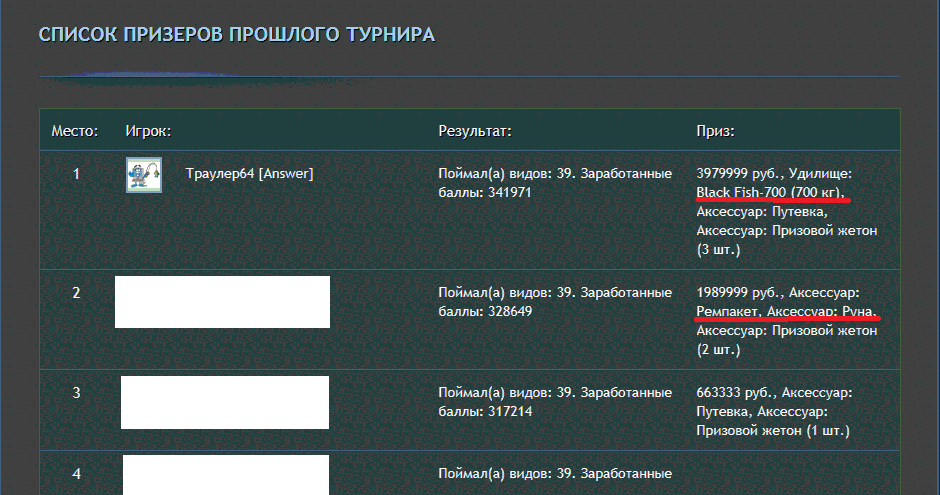Image resolution: width=940 pixels, height=495 pixels.
Task: Click the first-place player's avatar icon
Action: pos(144,175)
